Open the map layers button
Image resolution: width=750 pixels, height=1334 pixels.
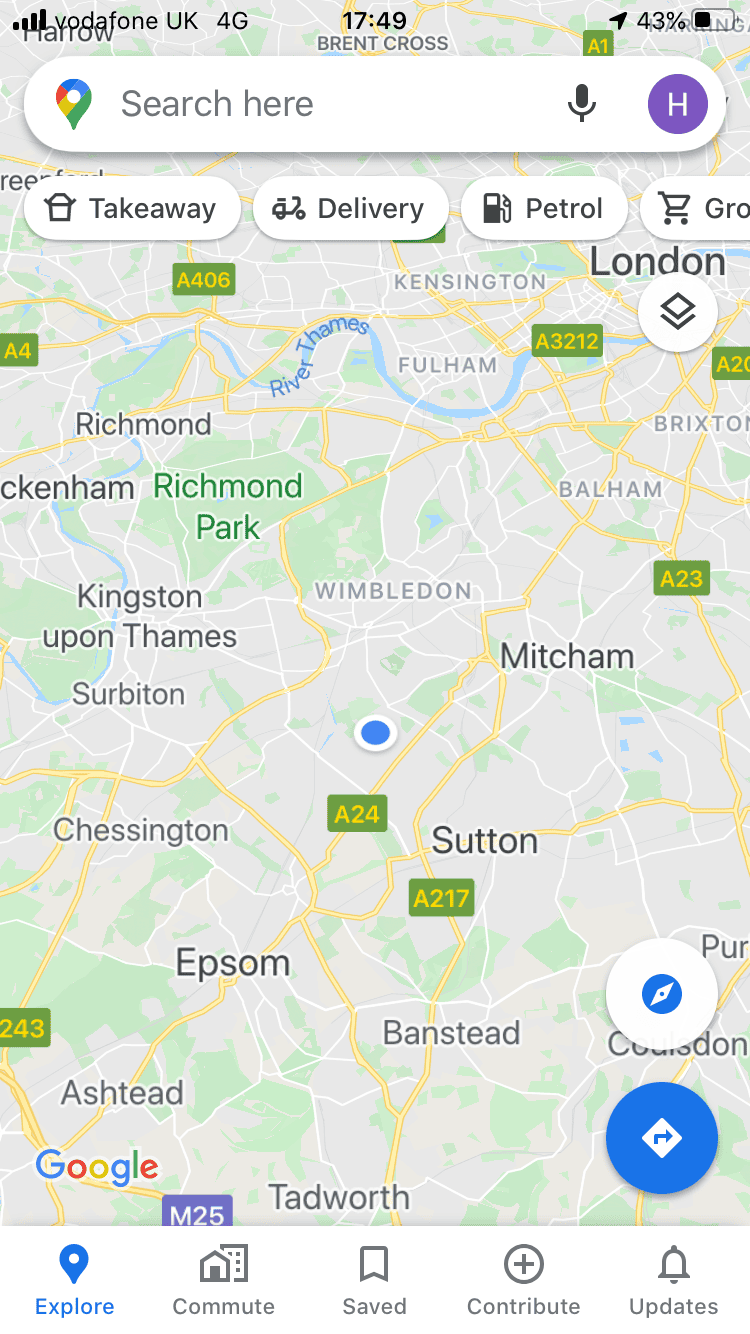678,312
